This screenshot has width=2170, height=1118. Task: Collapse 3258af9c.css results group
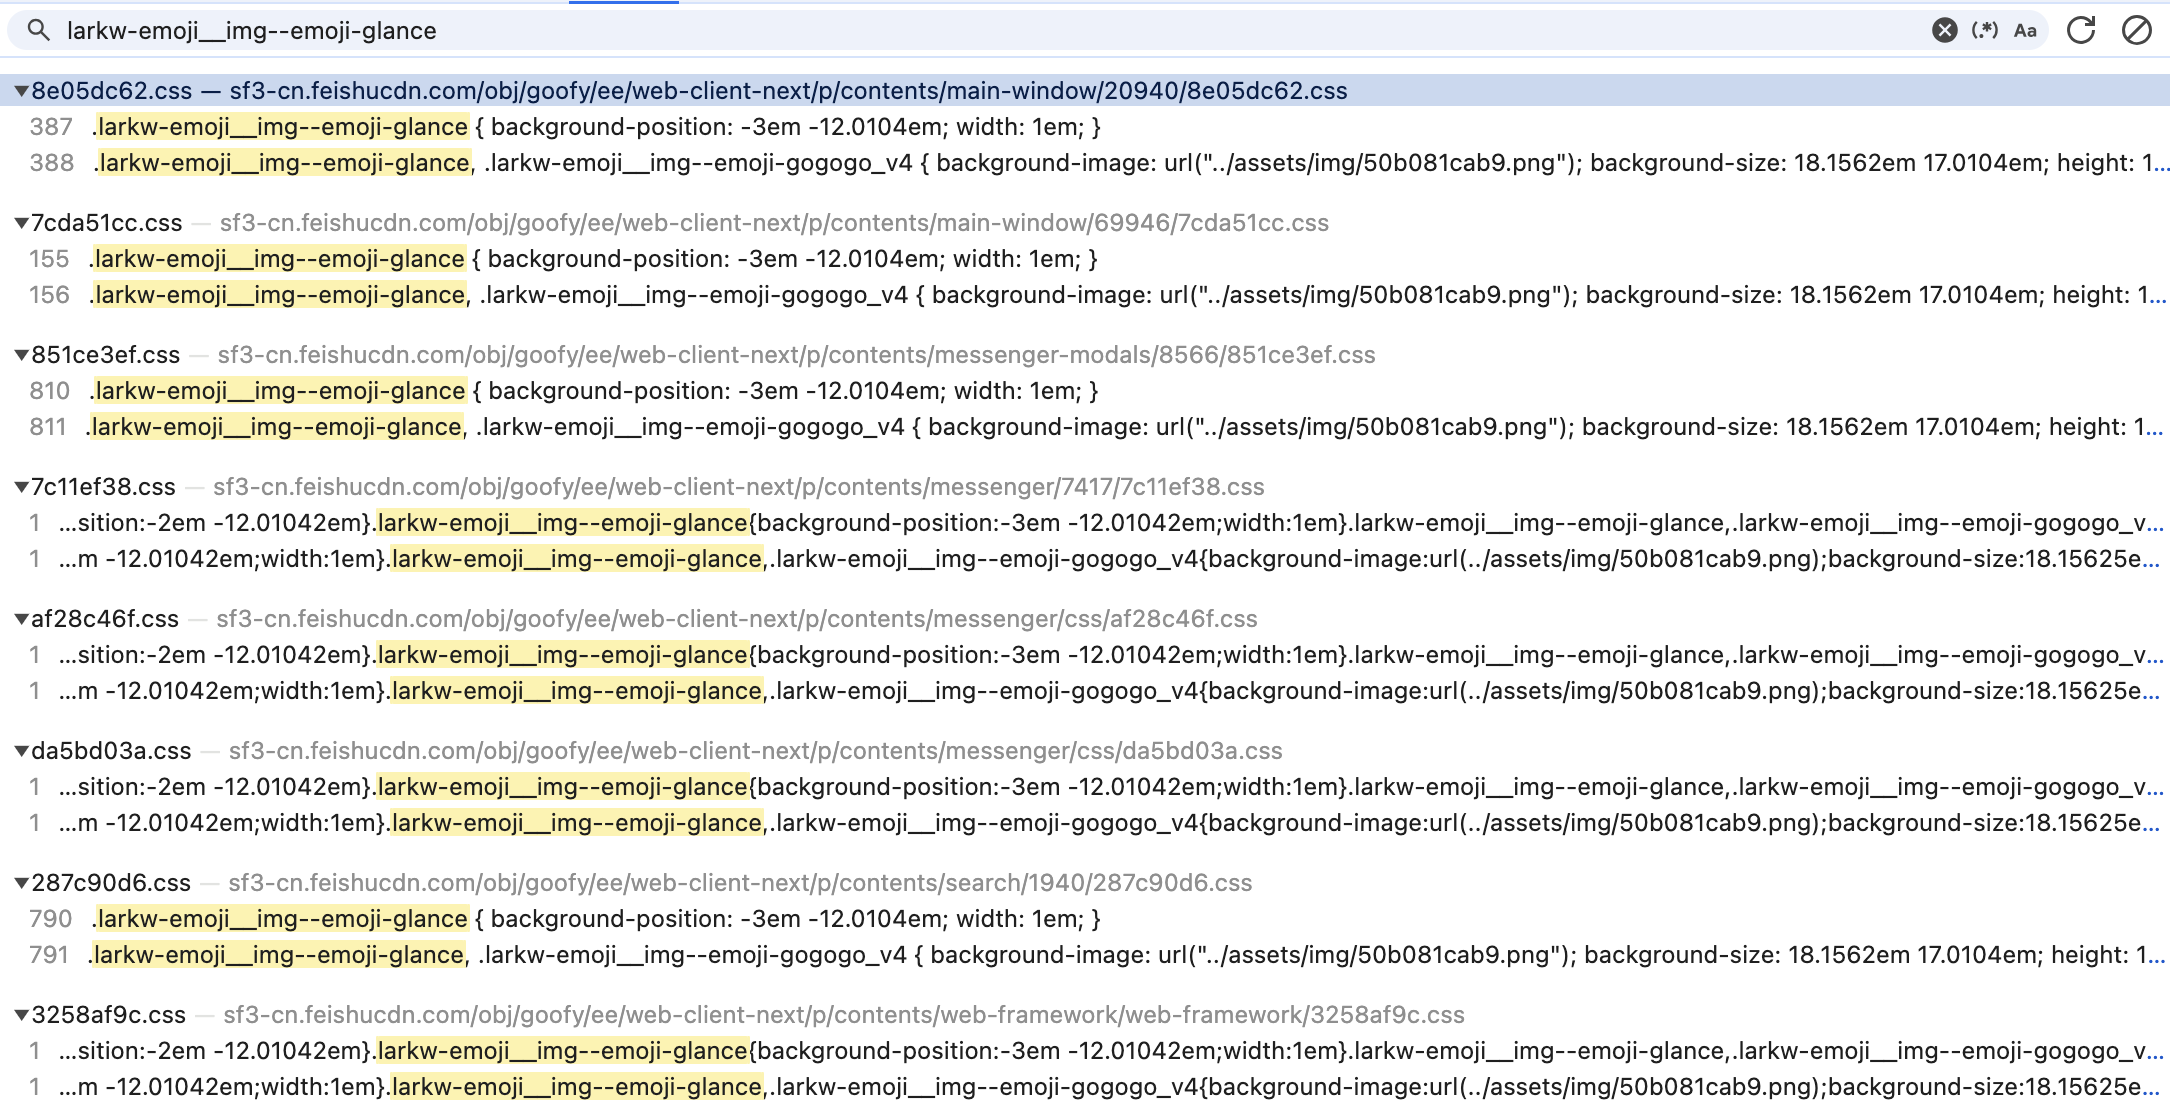20,1015
